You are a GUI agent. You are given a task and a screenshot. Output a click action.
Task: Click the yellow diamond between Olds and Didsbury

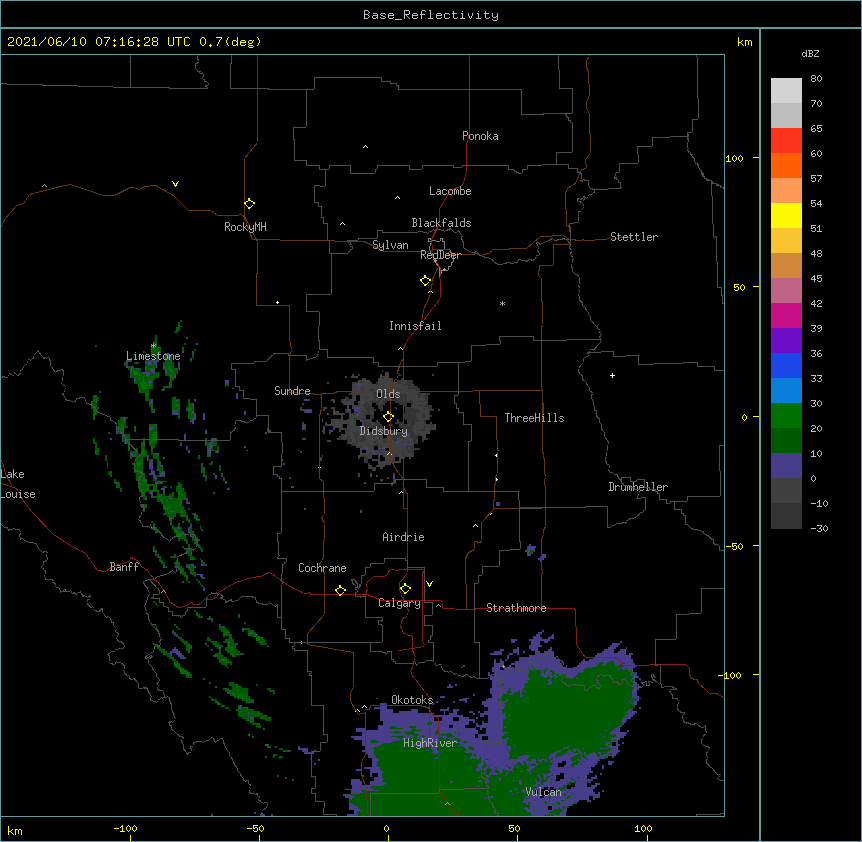click(x=388, y=417)
